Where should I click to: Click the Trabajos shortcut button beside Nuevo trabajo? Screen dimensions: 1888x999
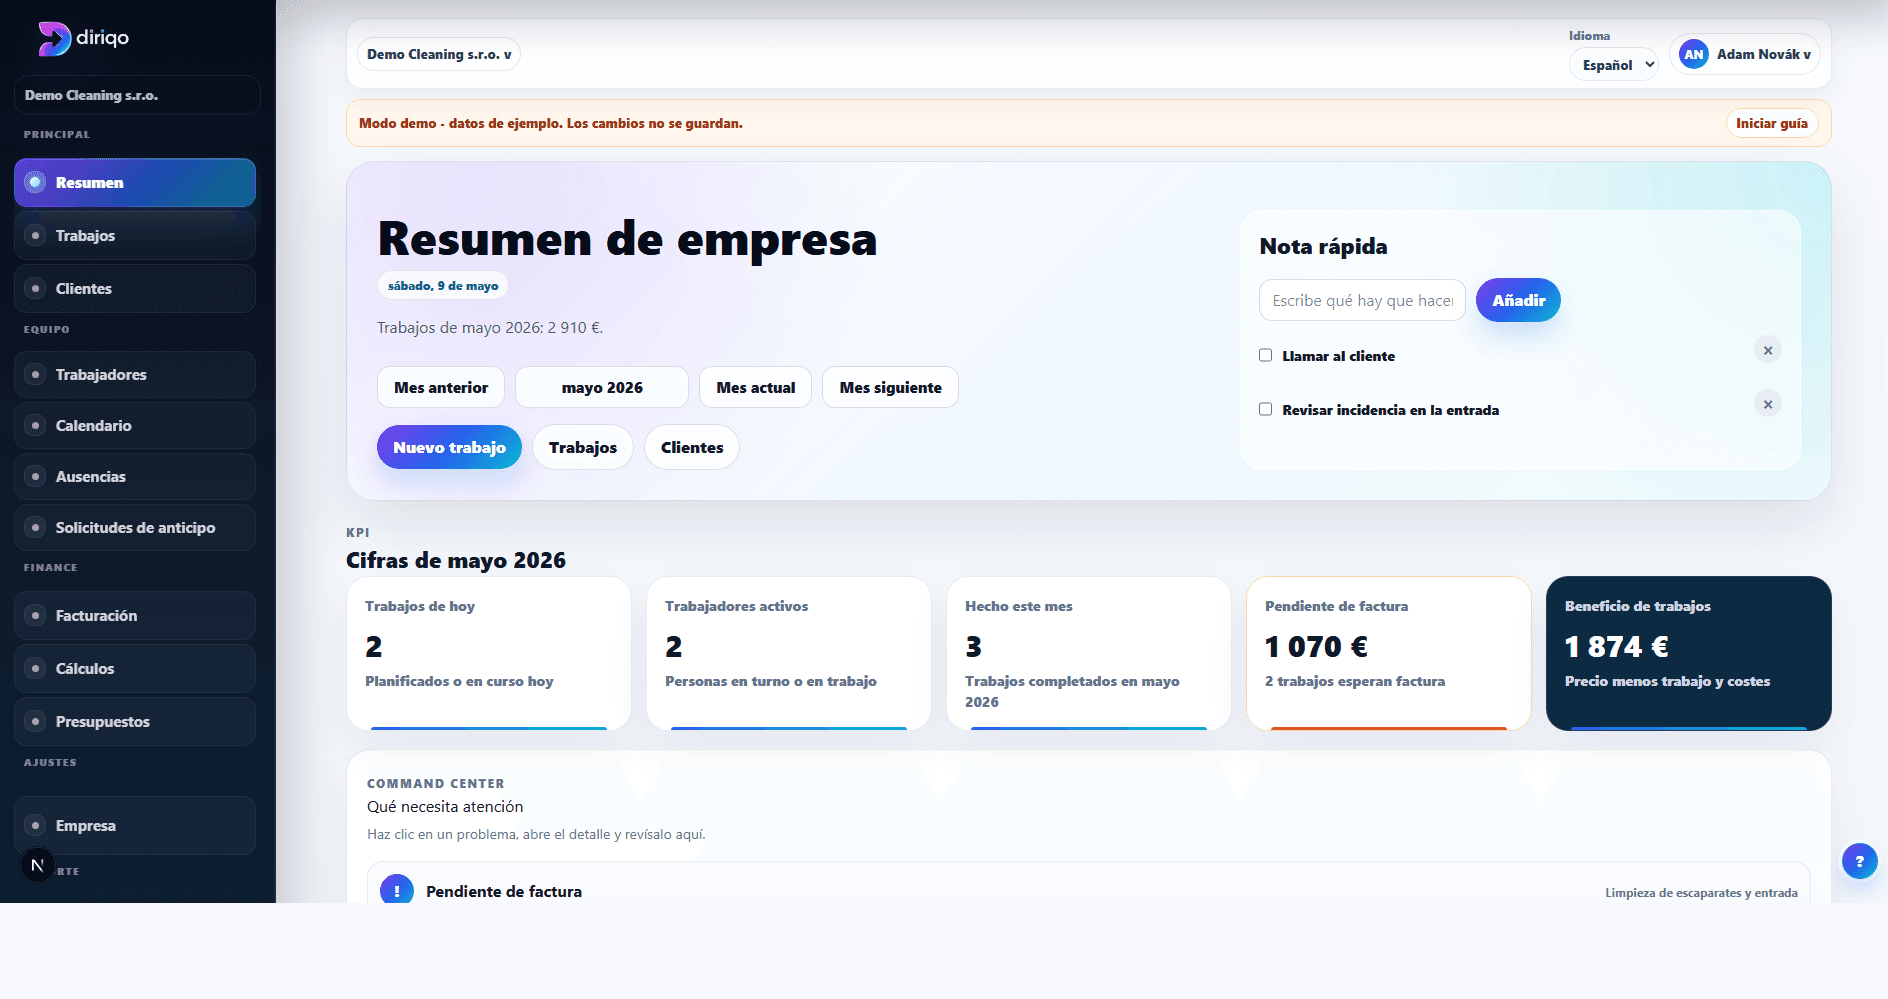coord(583,447)
